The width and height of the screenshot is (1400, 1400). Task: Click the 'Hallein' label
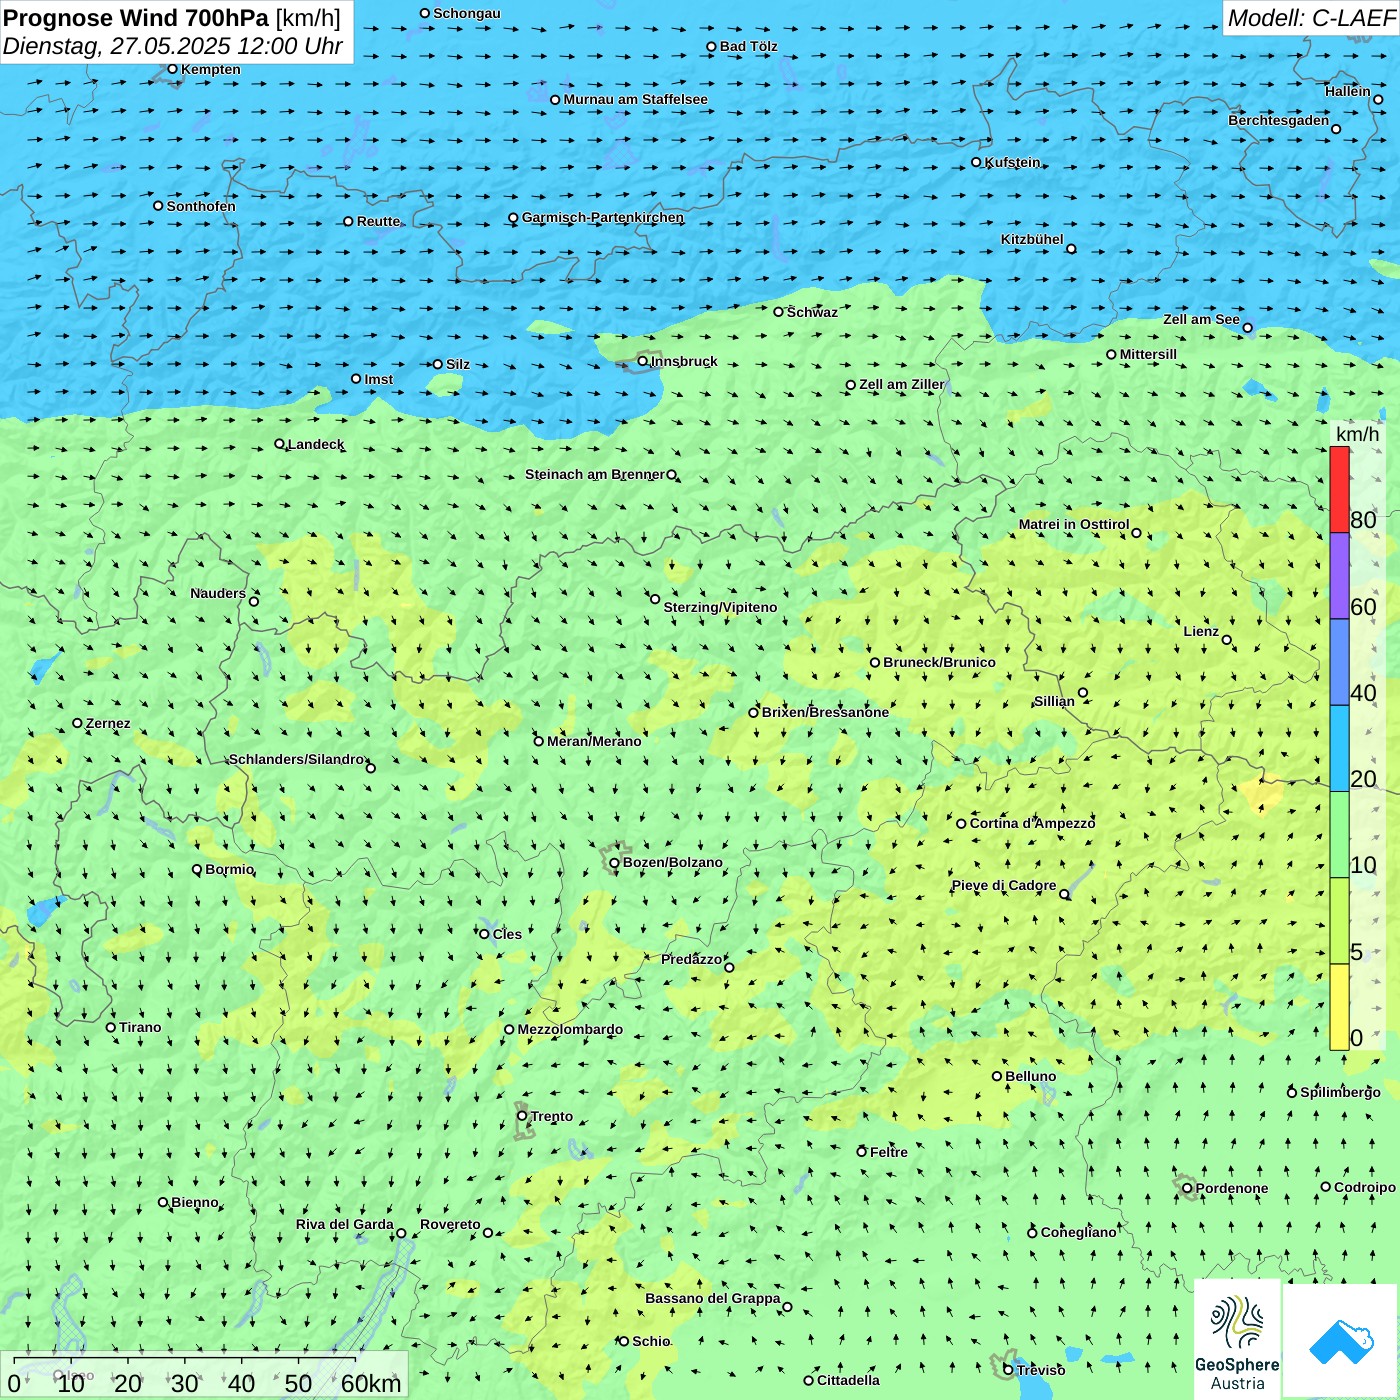click(x=1348, y=91)
